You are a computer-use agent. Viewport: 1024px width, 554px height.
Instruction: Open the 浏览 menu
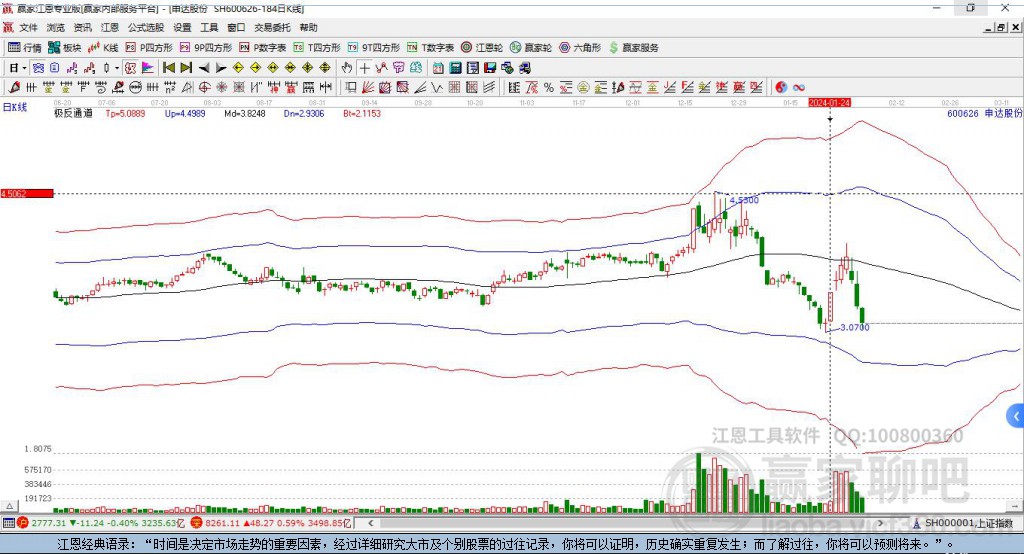[x=56, y=27]
